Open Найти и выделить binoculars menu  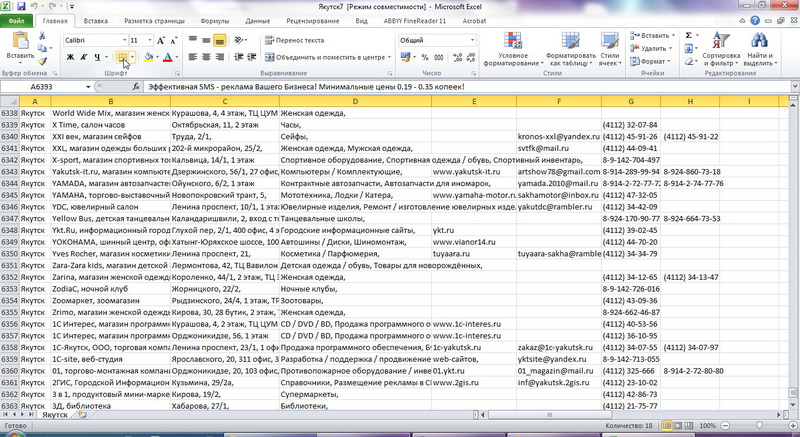click(x=760, y=49)
